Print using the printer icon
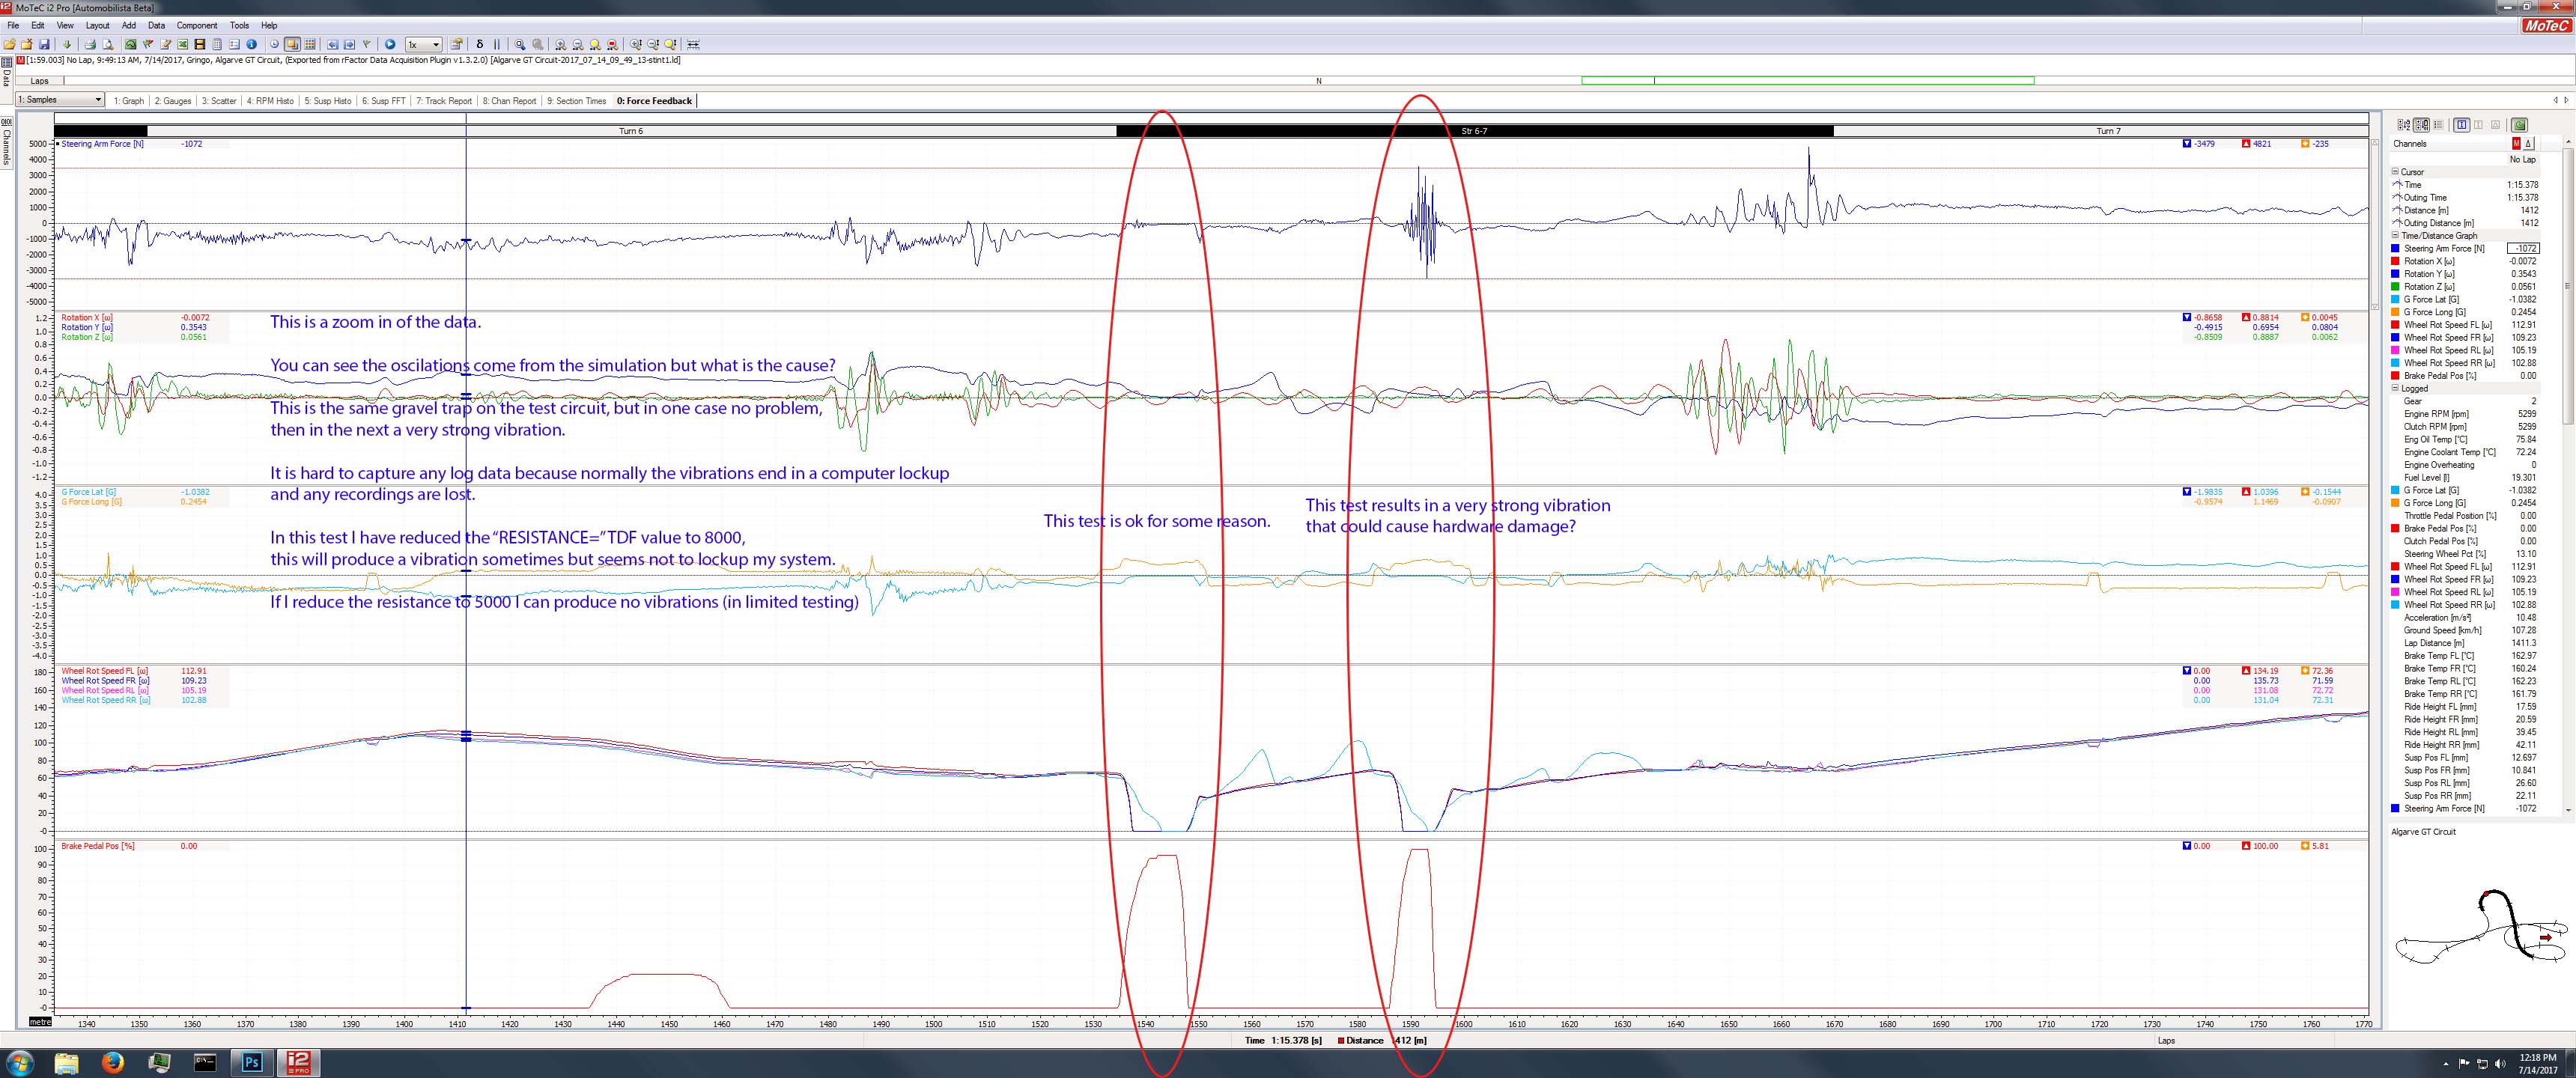The width and height of the screenshot is (2576, 1078). tap(90, 44)
